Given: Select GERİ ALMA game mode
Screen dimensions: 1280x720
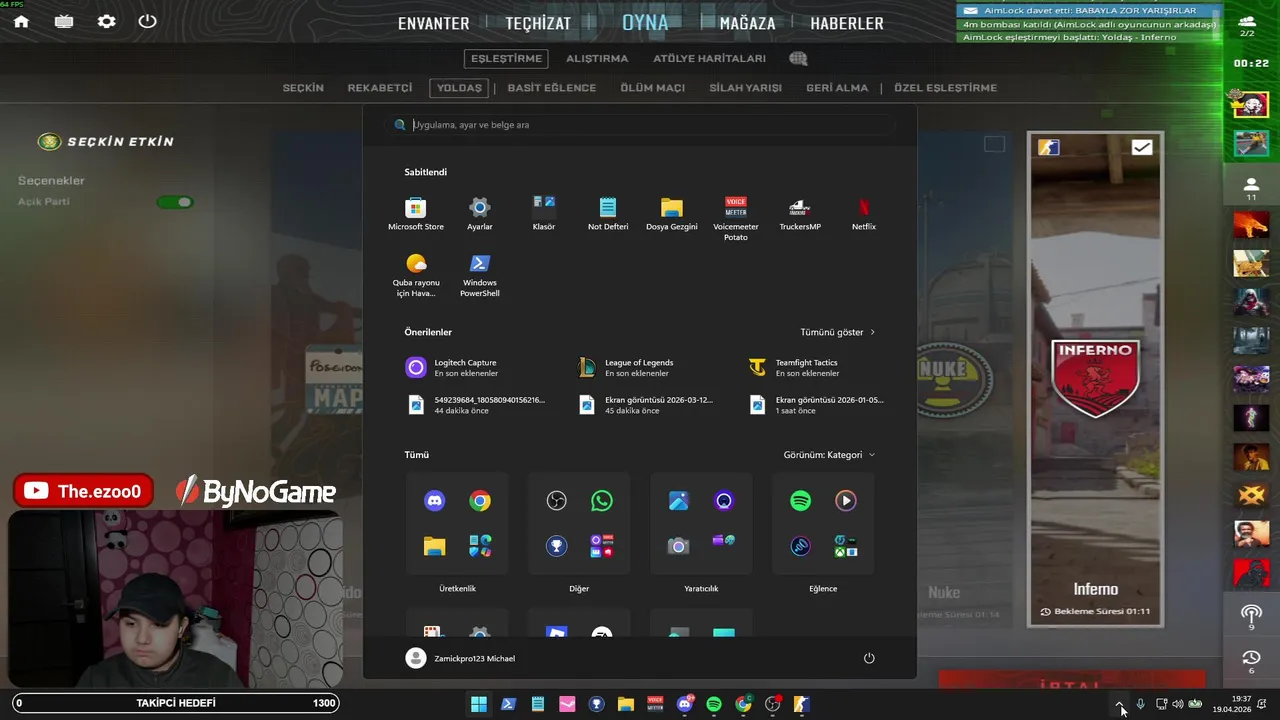Looking at the screenshot, I should tap(837, 88).
